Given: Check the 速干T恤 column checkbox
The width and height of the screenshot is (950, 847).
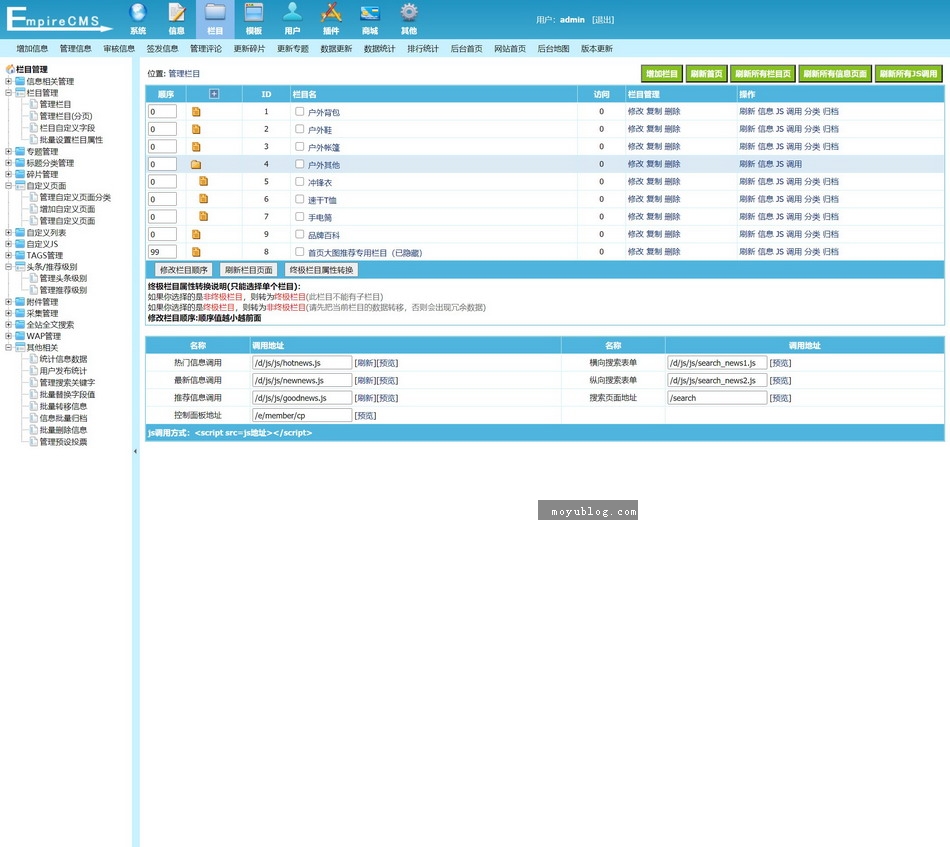Looking at the screenshot, I should (299, 199).
